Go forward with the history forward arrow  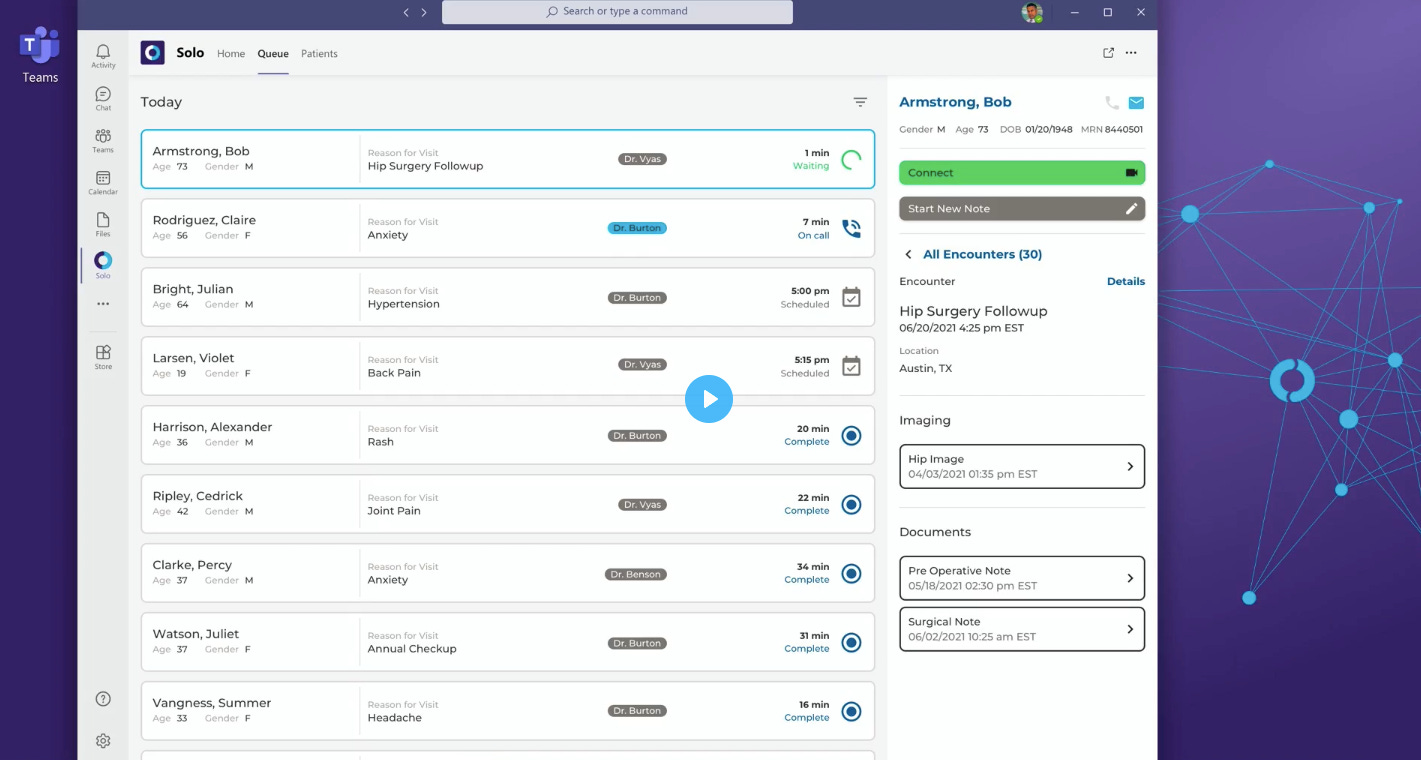click(x=424, y=12)
